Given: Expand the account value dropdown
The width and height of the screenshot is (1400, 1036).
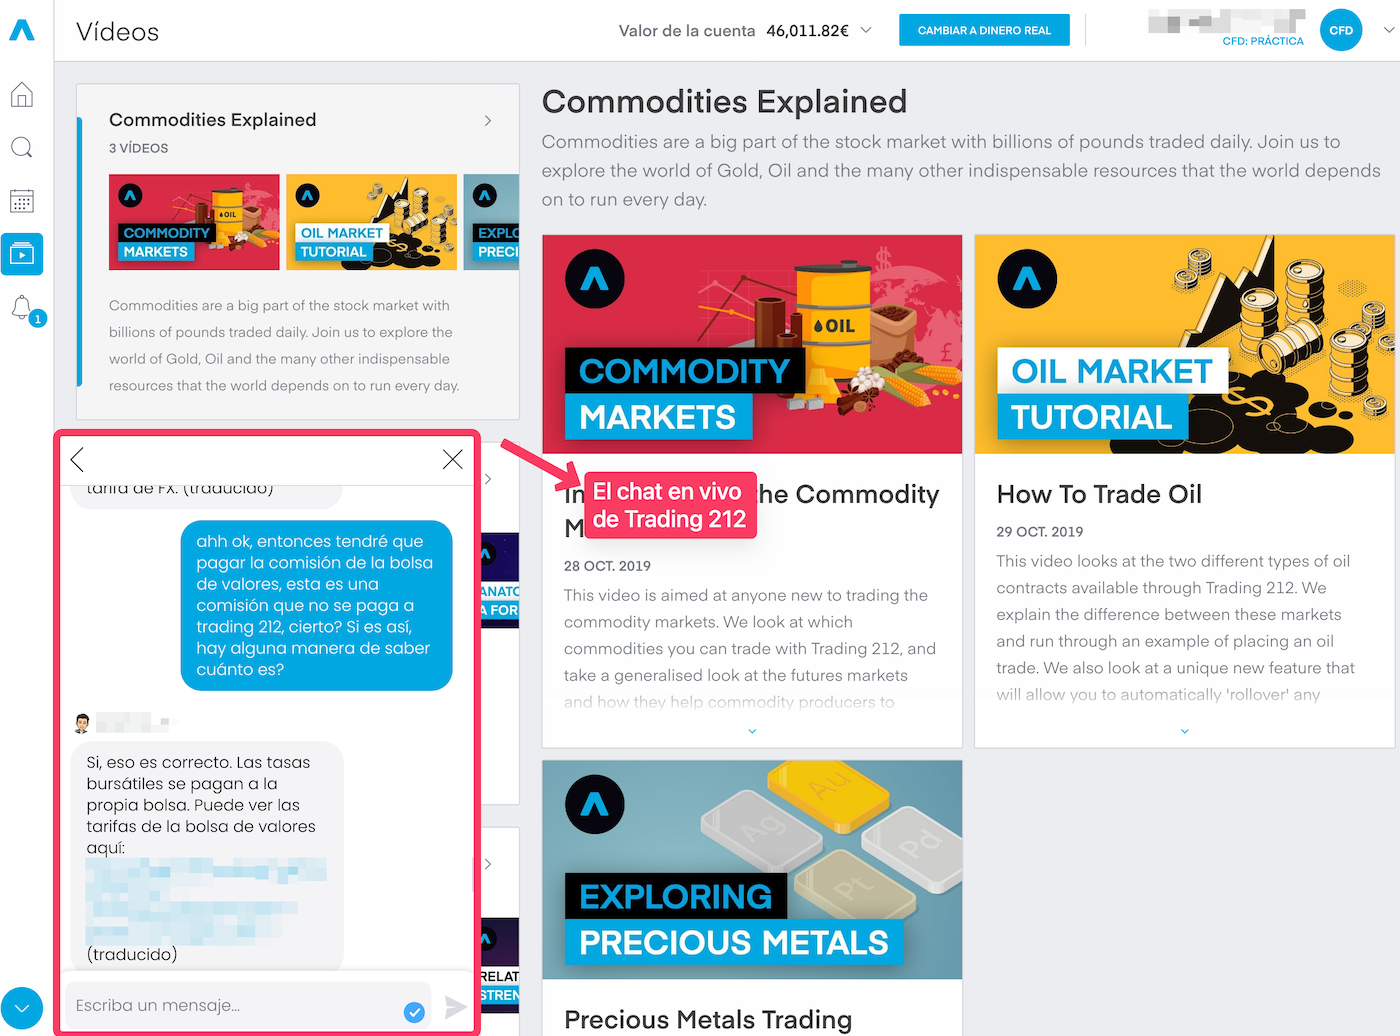Looking at the screenshot, I should tap(866, 30).
